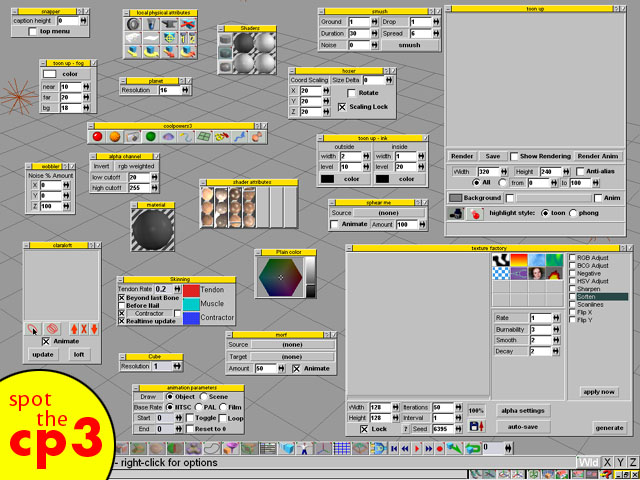The image size is (640, 480).
Task: Click the blue grid icon in bottom toolbar
Action: (x=341, y=449)
